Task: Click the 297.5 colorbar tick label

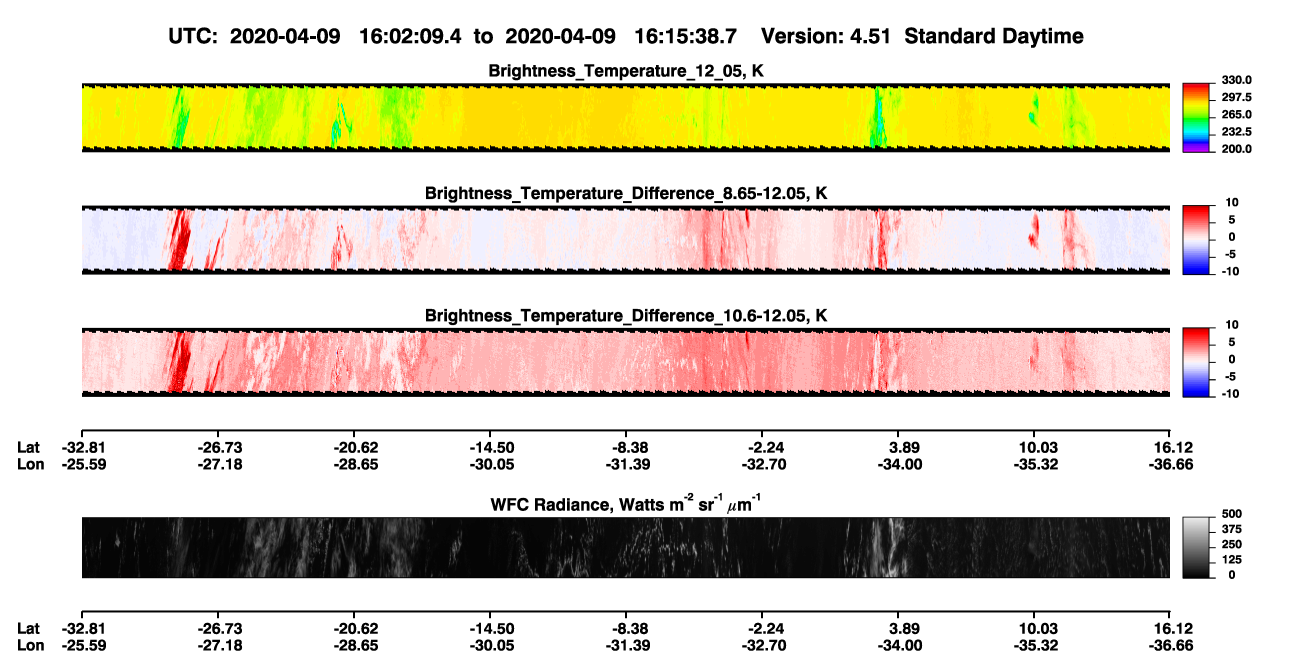Action: pyautogui.click(x=1236, y=98)
